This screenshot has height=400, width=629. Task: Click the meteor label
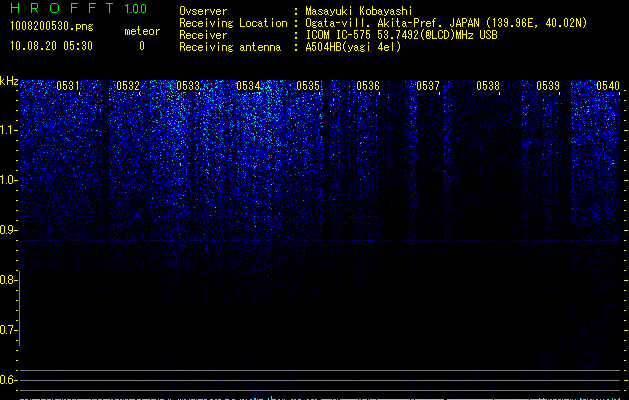point(142,31)
